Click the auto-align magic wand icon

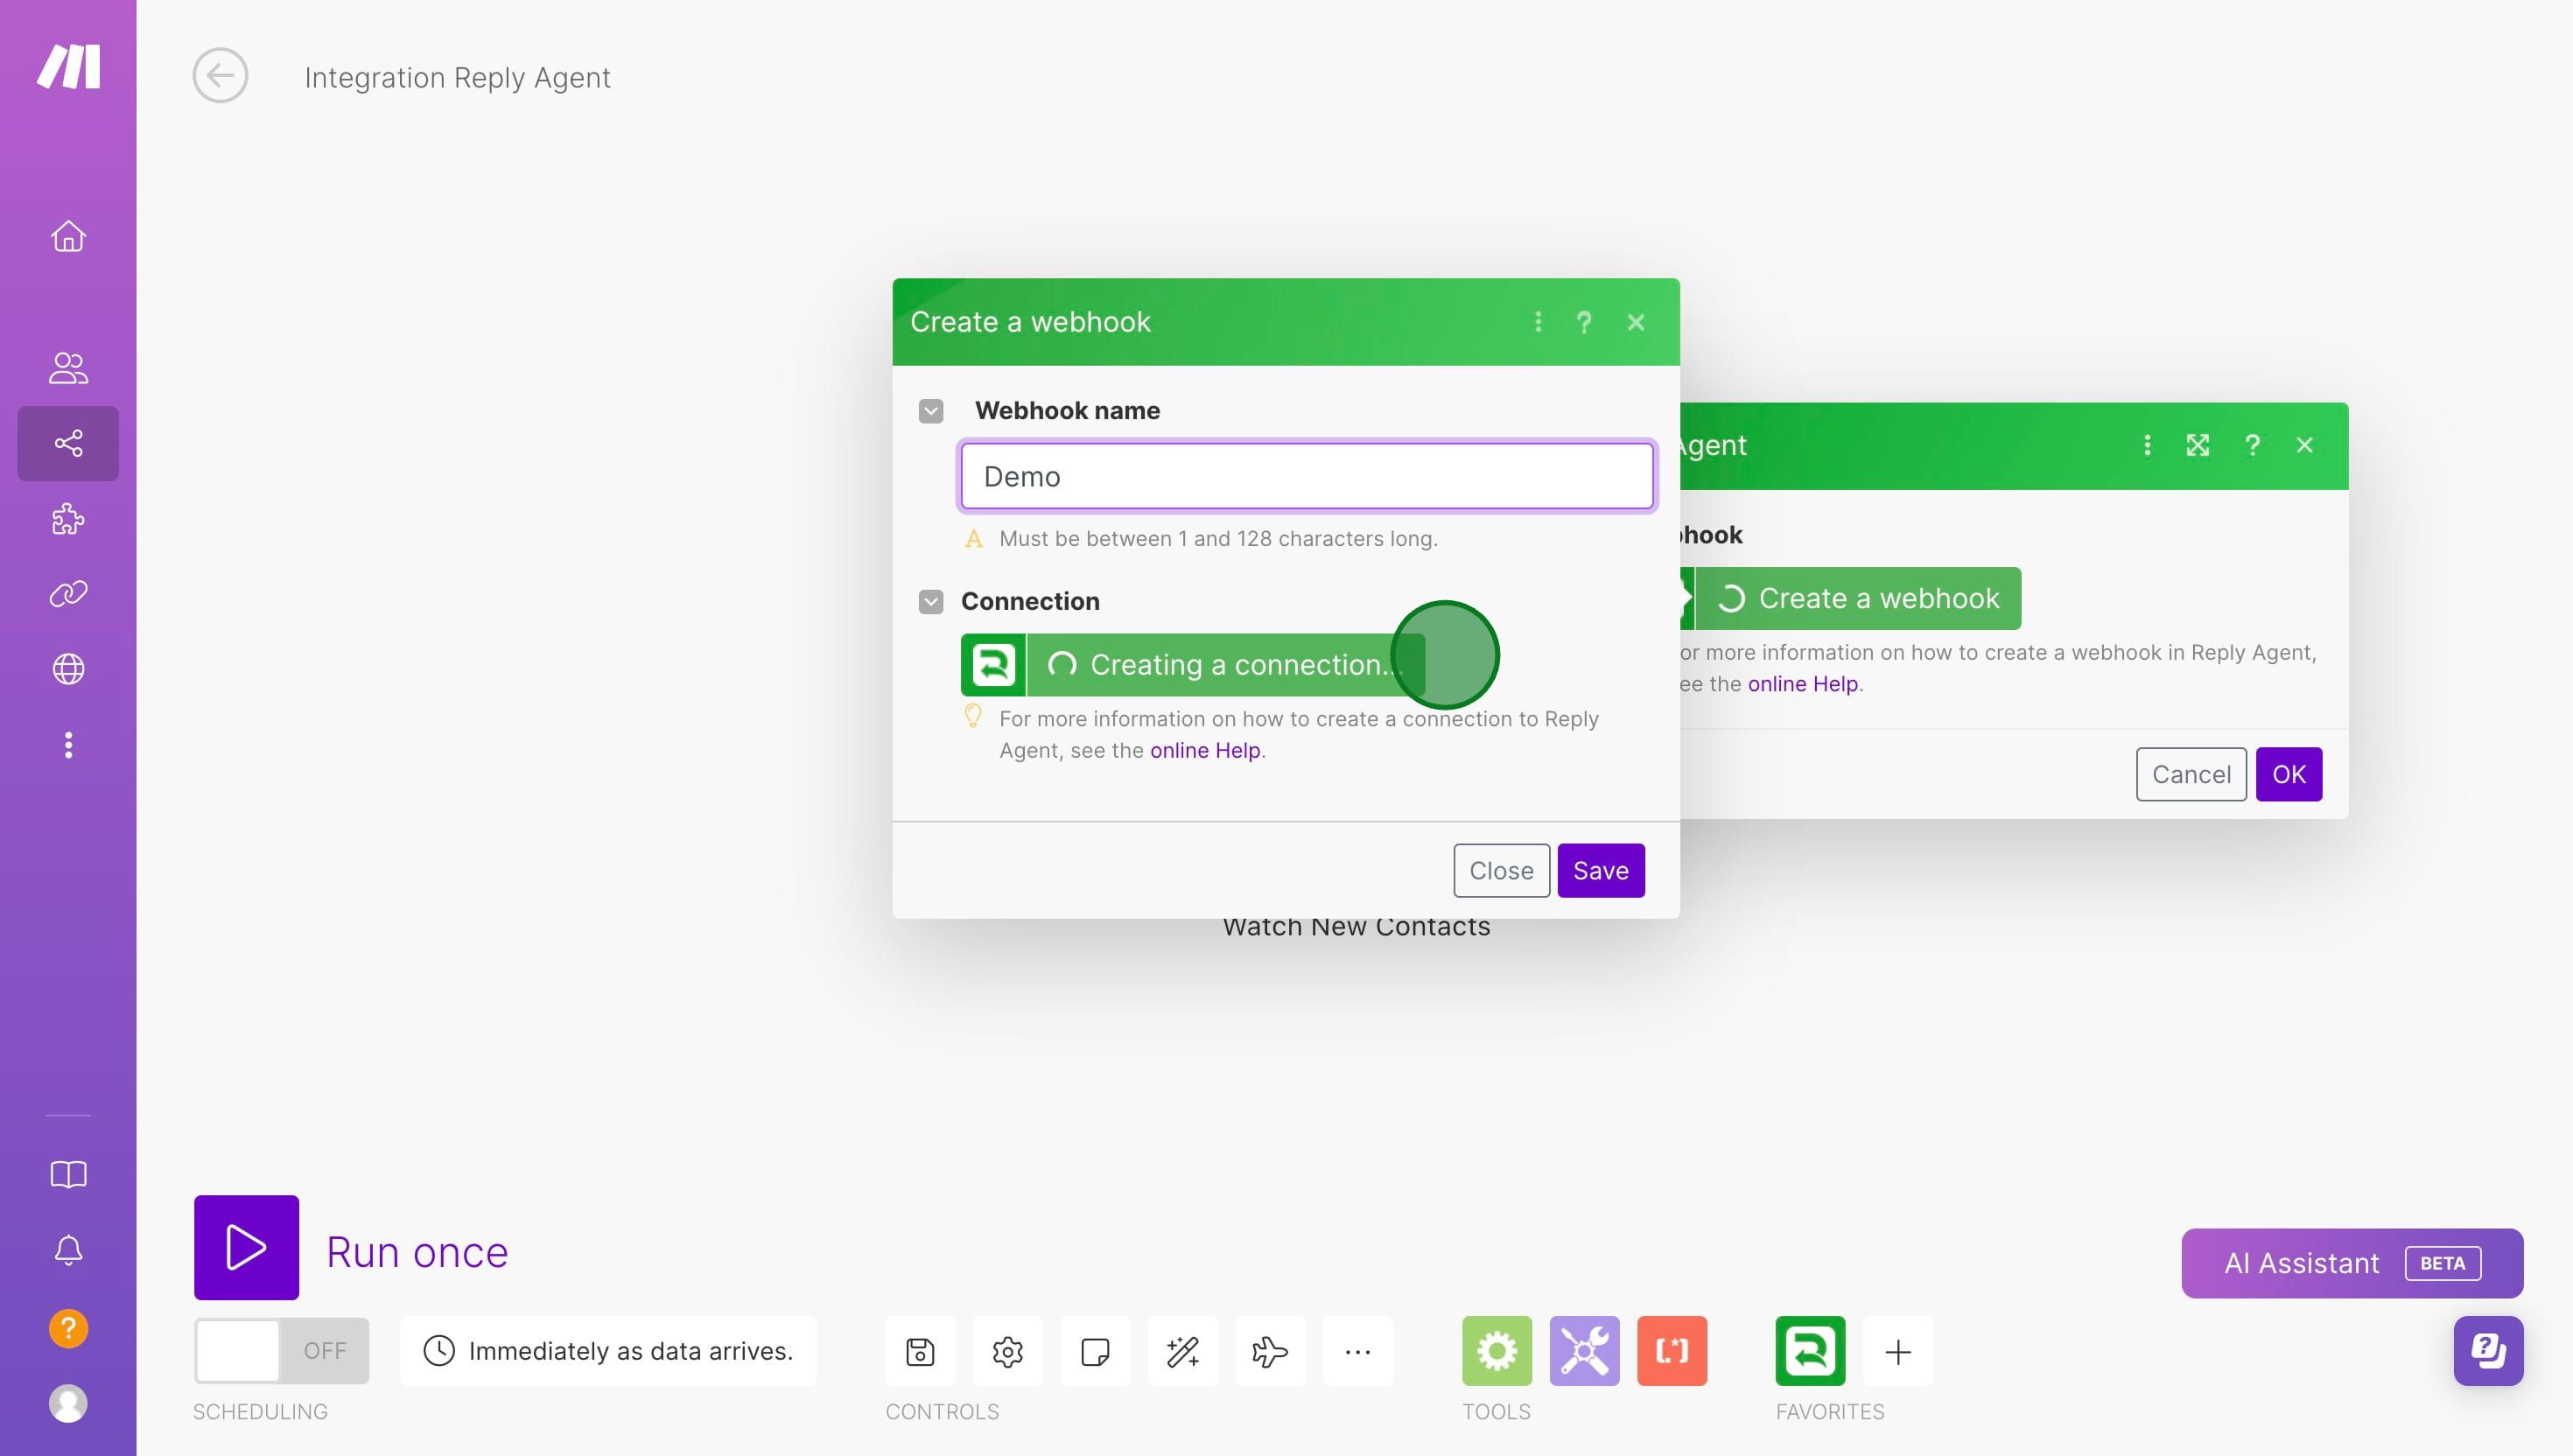(1183, 1351)
